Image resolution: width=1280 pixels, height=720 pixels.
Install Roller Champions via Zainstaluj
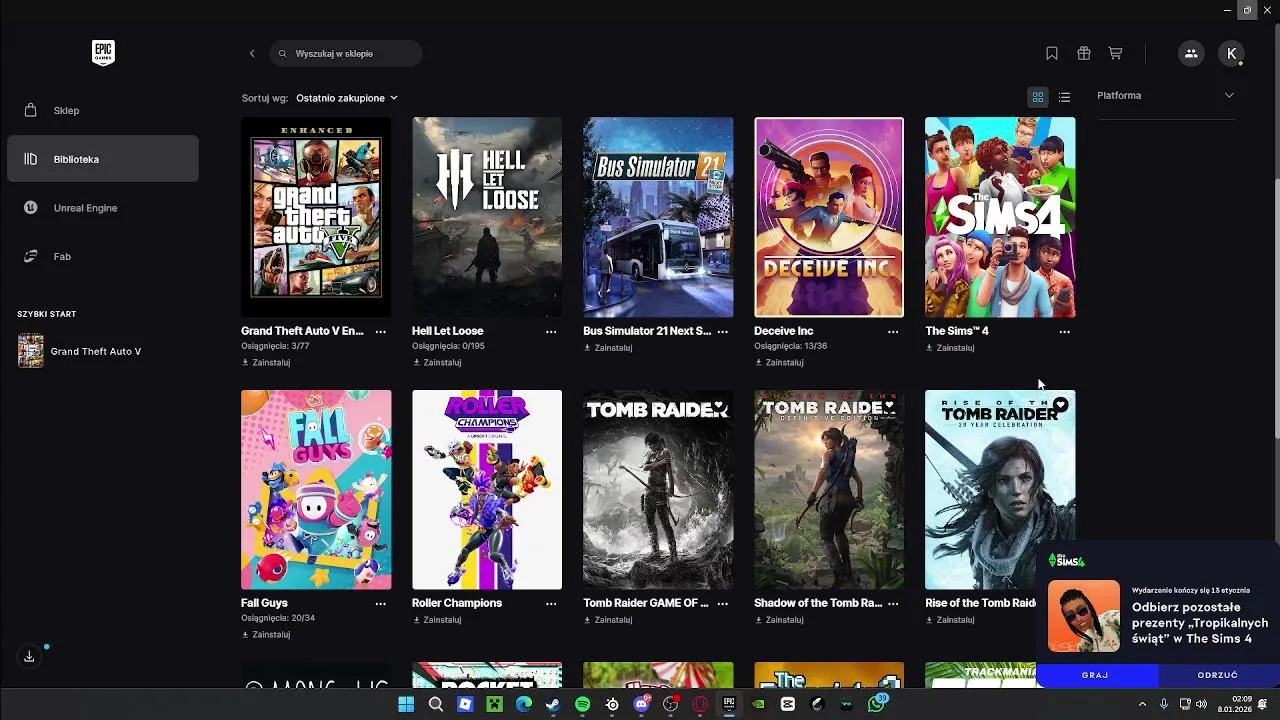(x=436, y=620)
